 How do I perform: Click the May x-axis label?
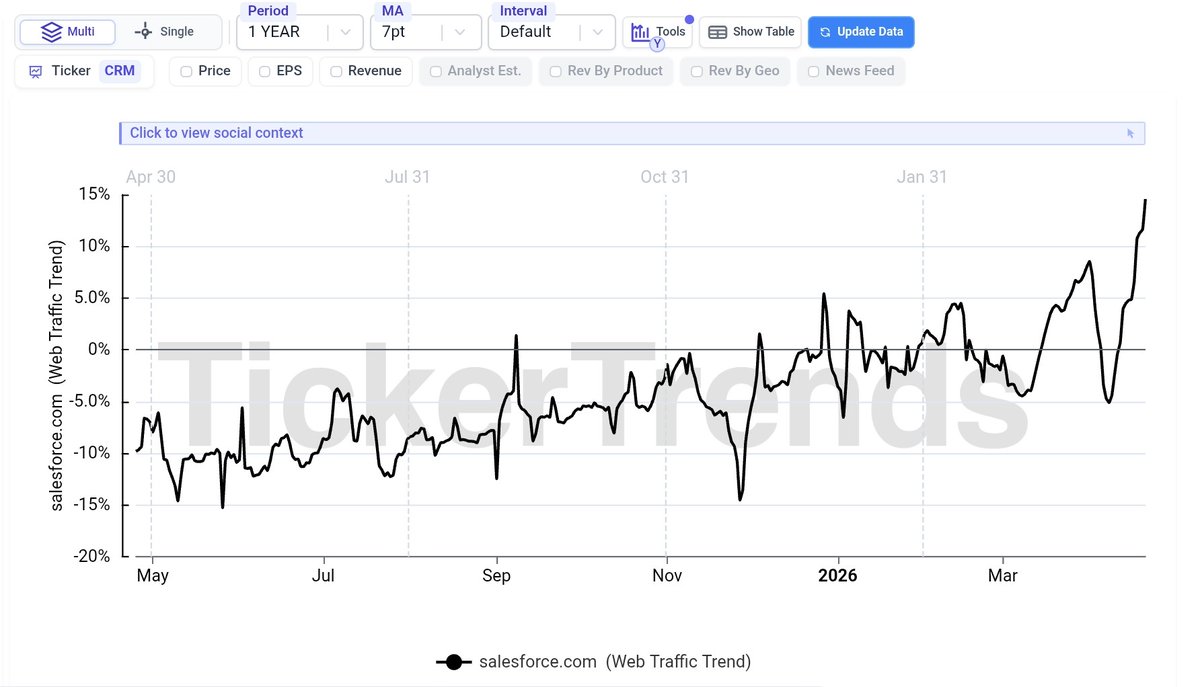[153, 576]
